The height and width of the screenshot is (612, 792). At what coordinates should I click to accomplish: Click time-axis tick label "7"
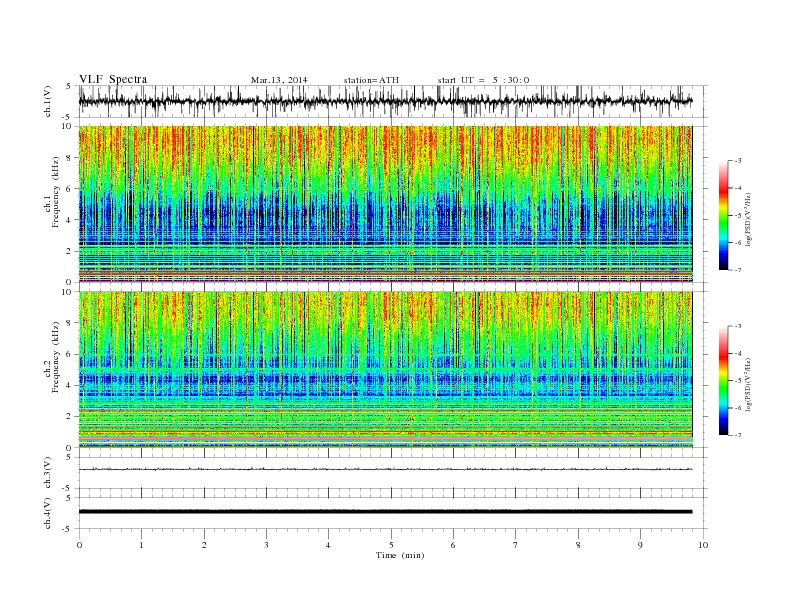click(x=516, y=545)
